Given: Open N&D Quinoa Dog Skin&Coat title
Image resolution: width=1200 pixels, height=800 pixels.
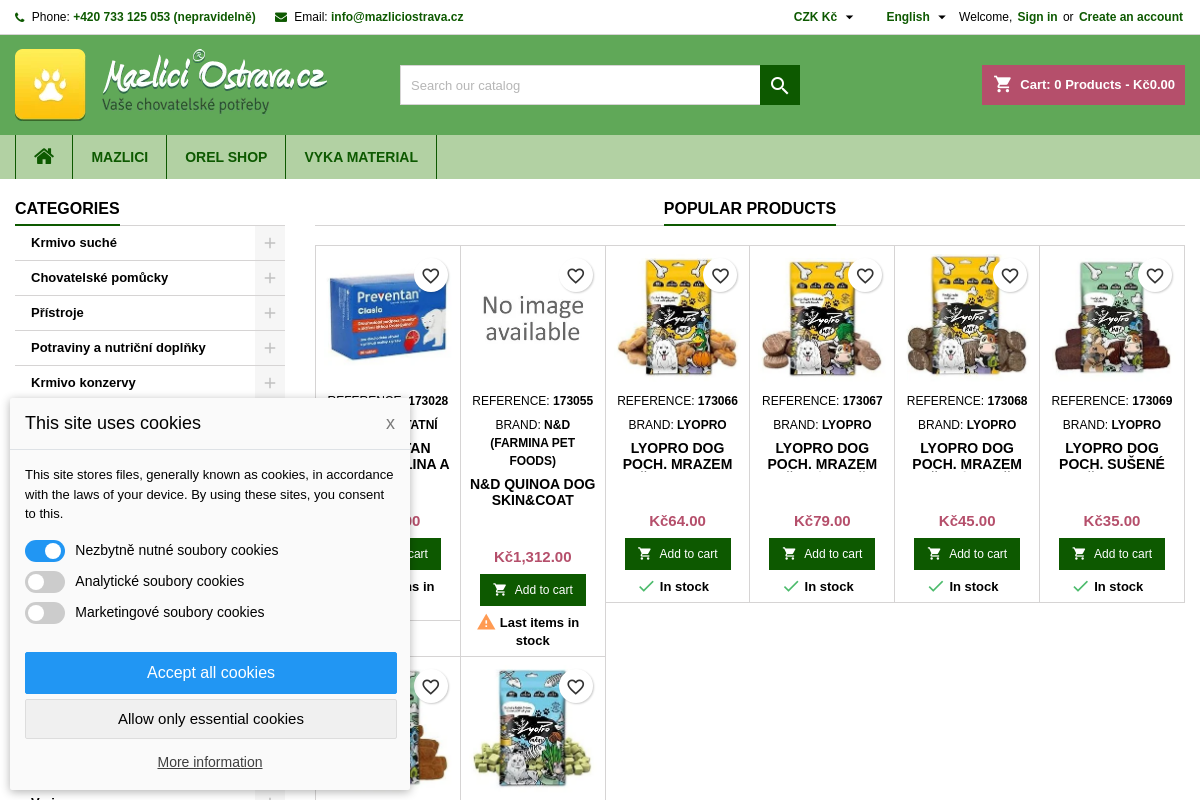Looking at the screenshot, I should coord(533,492).
